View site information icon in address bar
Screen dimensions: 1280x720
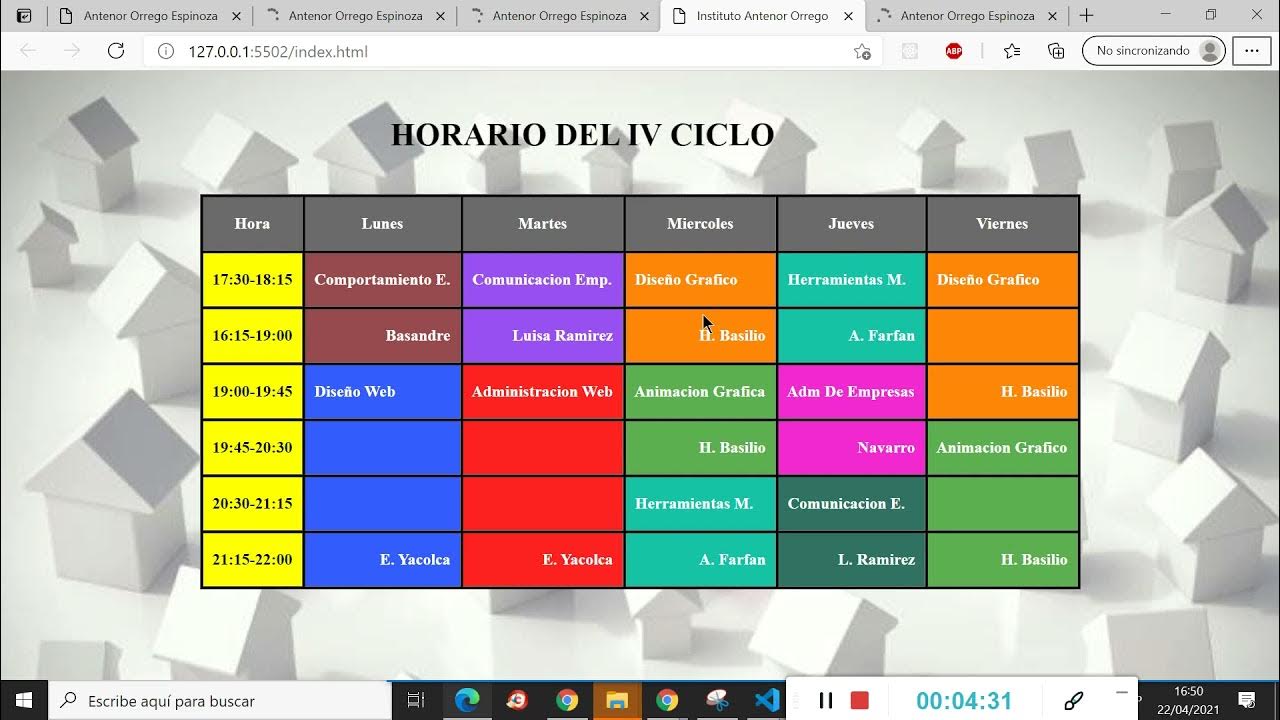click(x=166, y=51)
